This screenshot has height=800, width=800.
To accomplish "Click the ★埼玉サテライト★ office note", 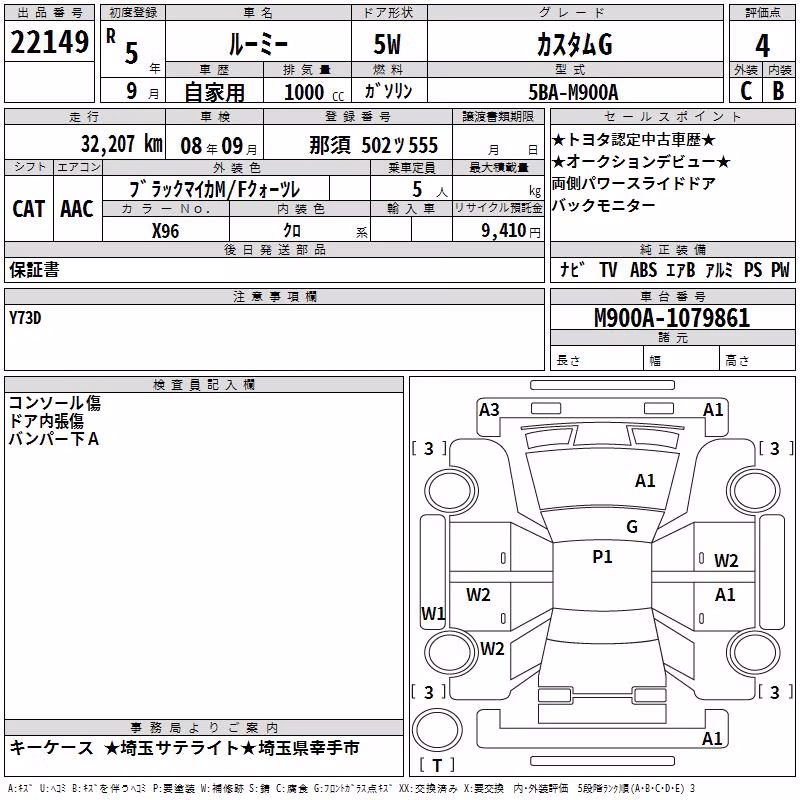I will (179, 748).
